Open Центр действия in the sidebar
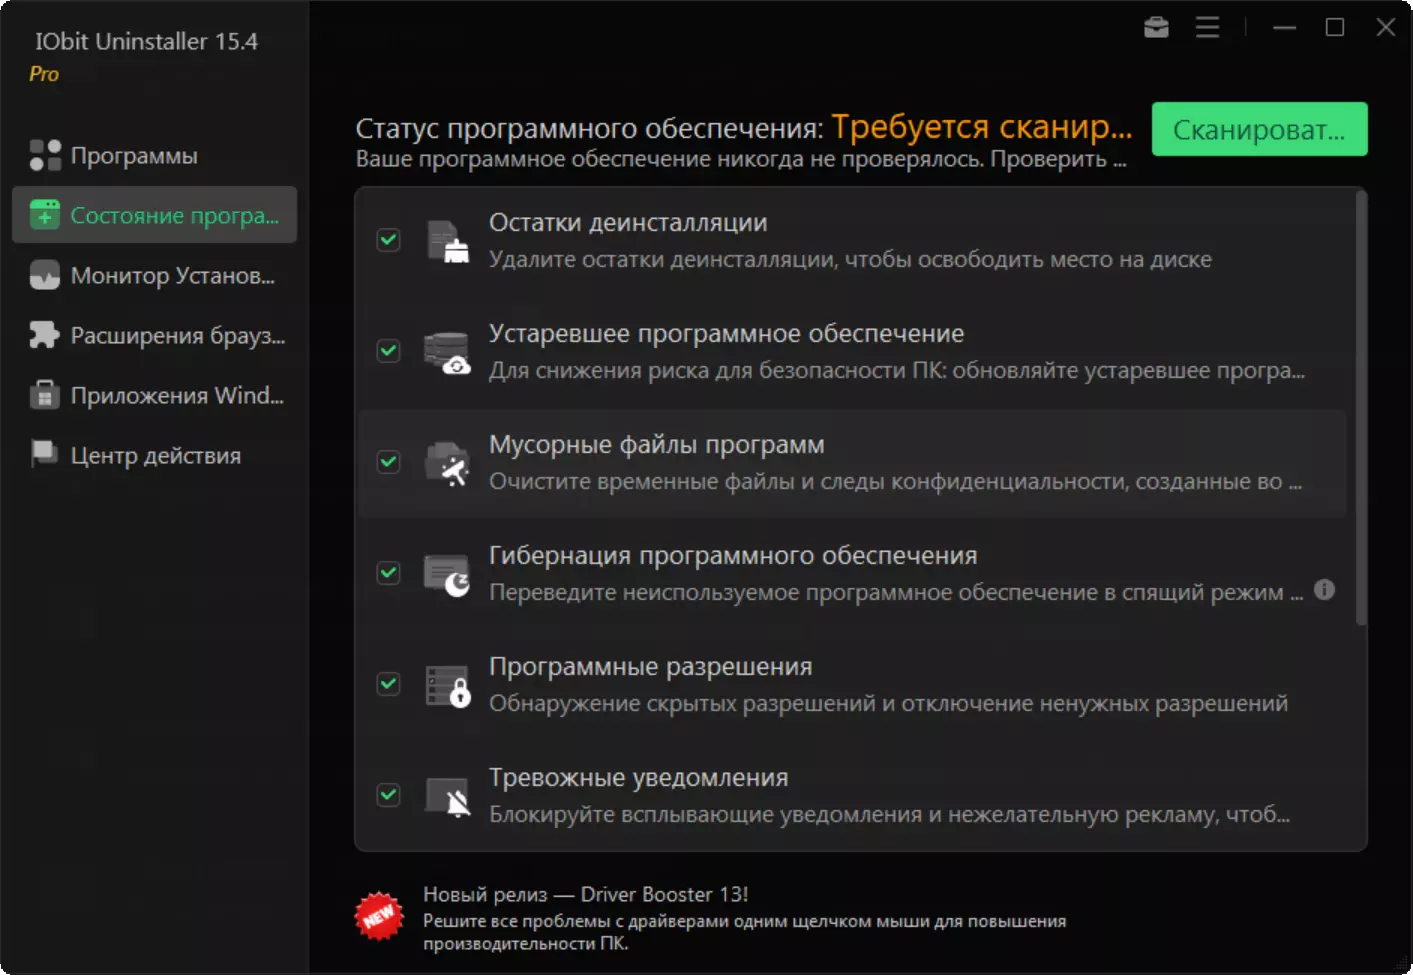 coord(154,455)
